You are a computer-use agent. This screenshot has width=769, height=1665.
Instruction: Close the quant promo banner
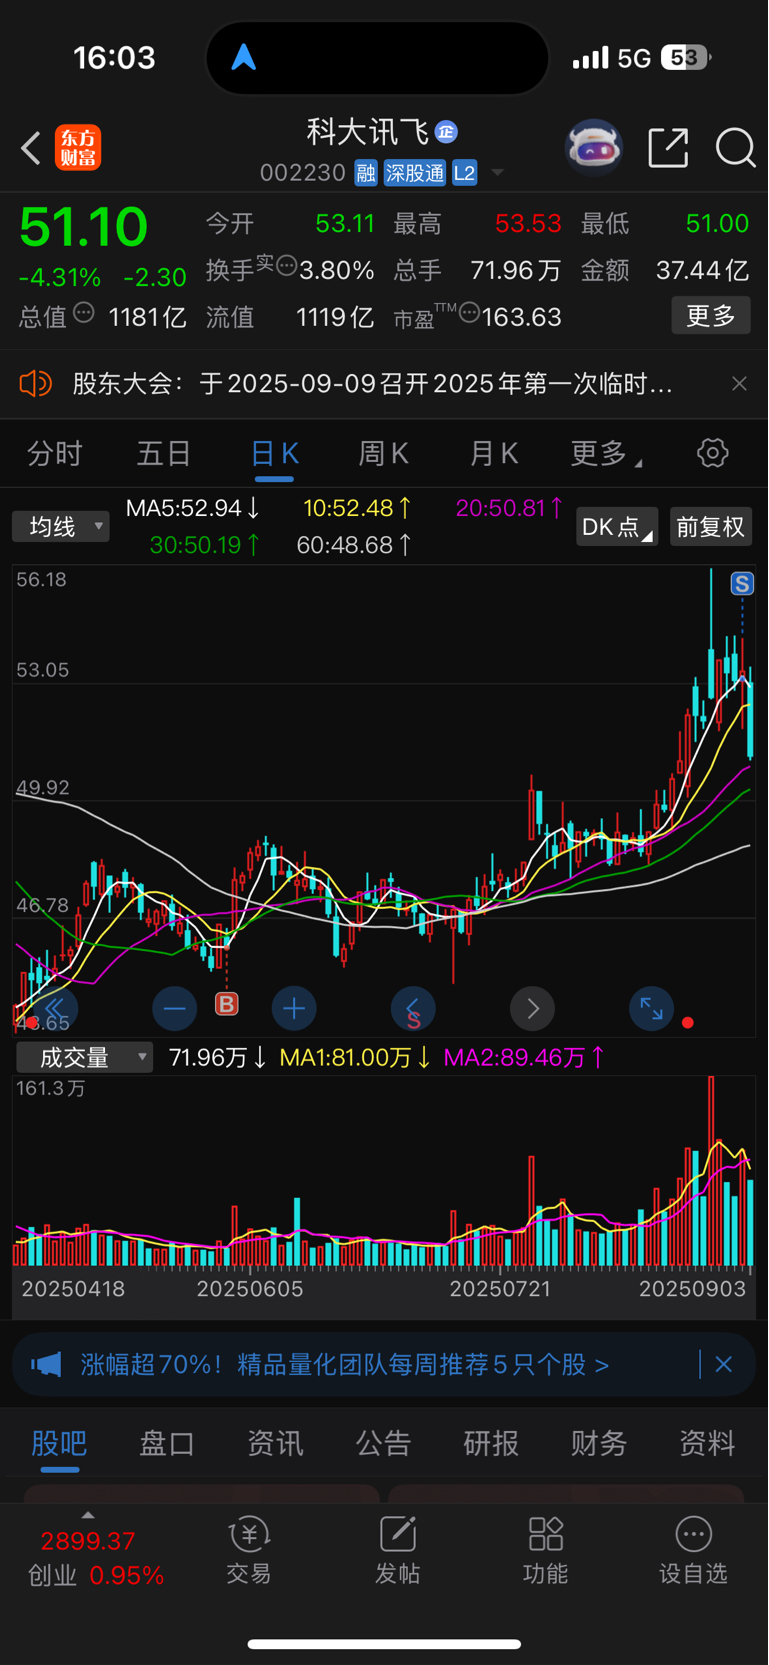tap(724, 1364)
